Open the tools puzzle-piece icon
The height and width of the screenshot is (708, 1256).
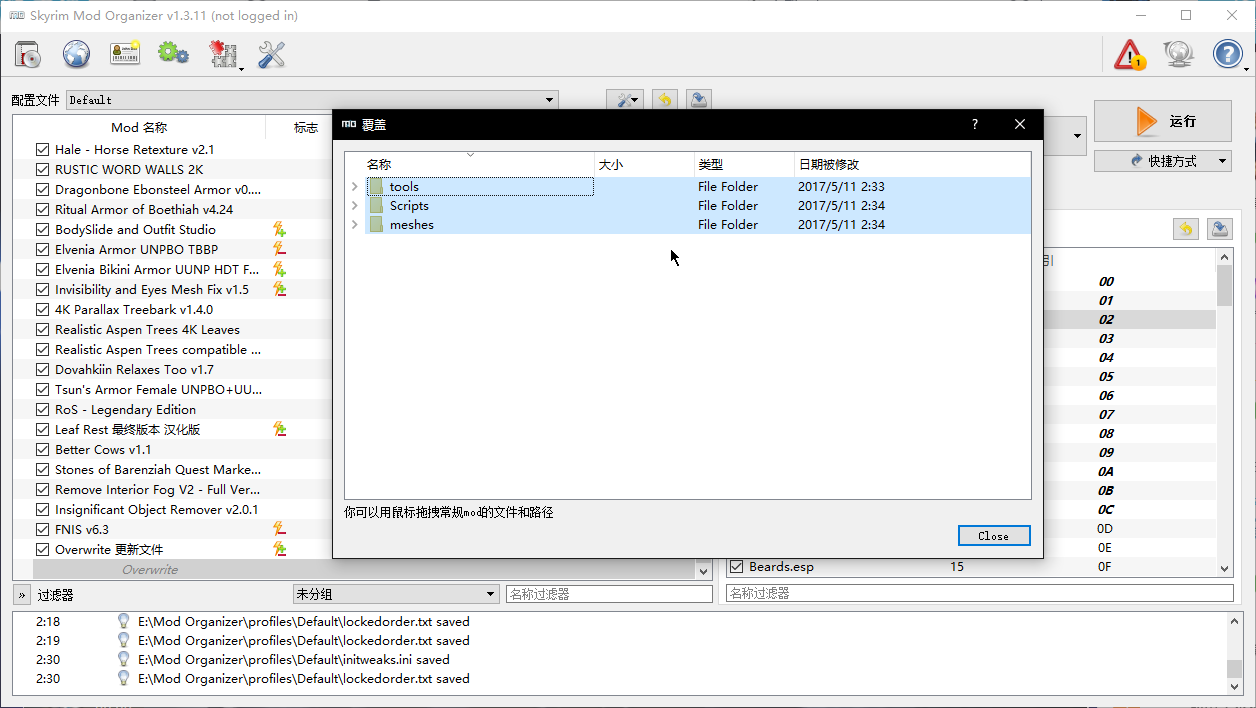(223, 54)
